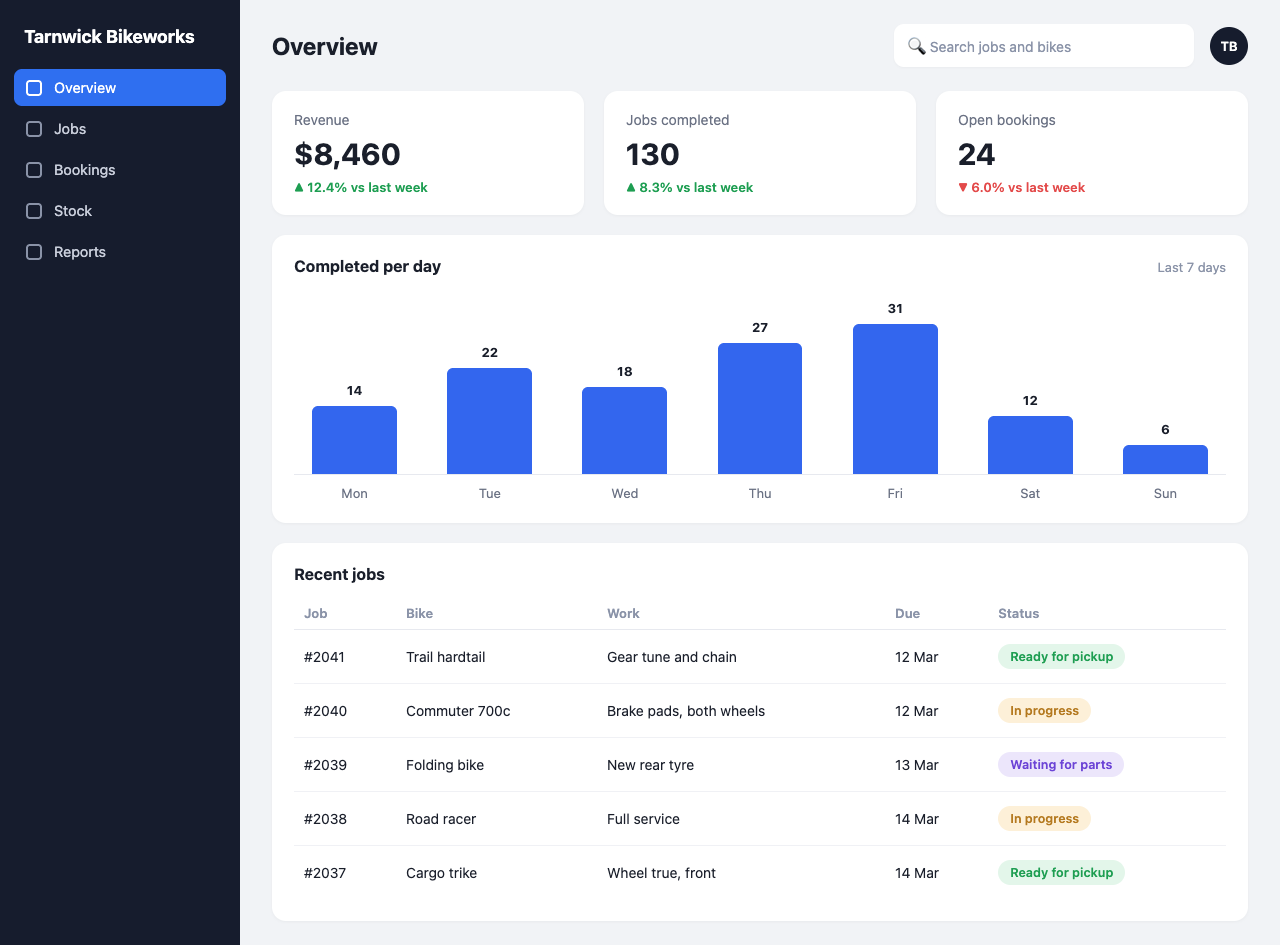Image resolution: width=1280 pixels, height=945 pixels.
Task: Click job number #2039
Action: pyautogui.click(x=325, y=765)
